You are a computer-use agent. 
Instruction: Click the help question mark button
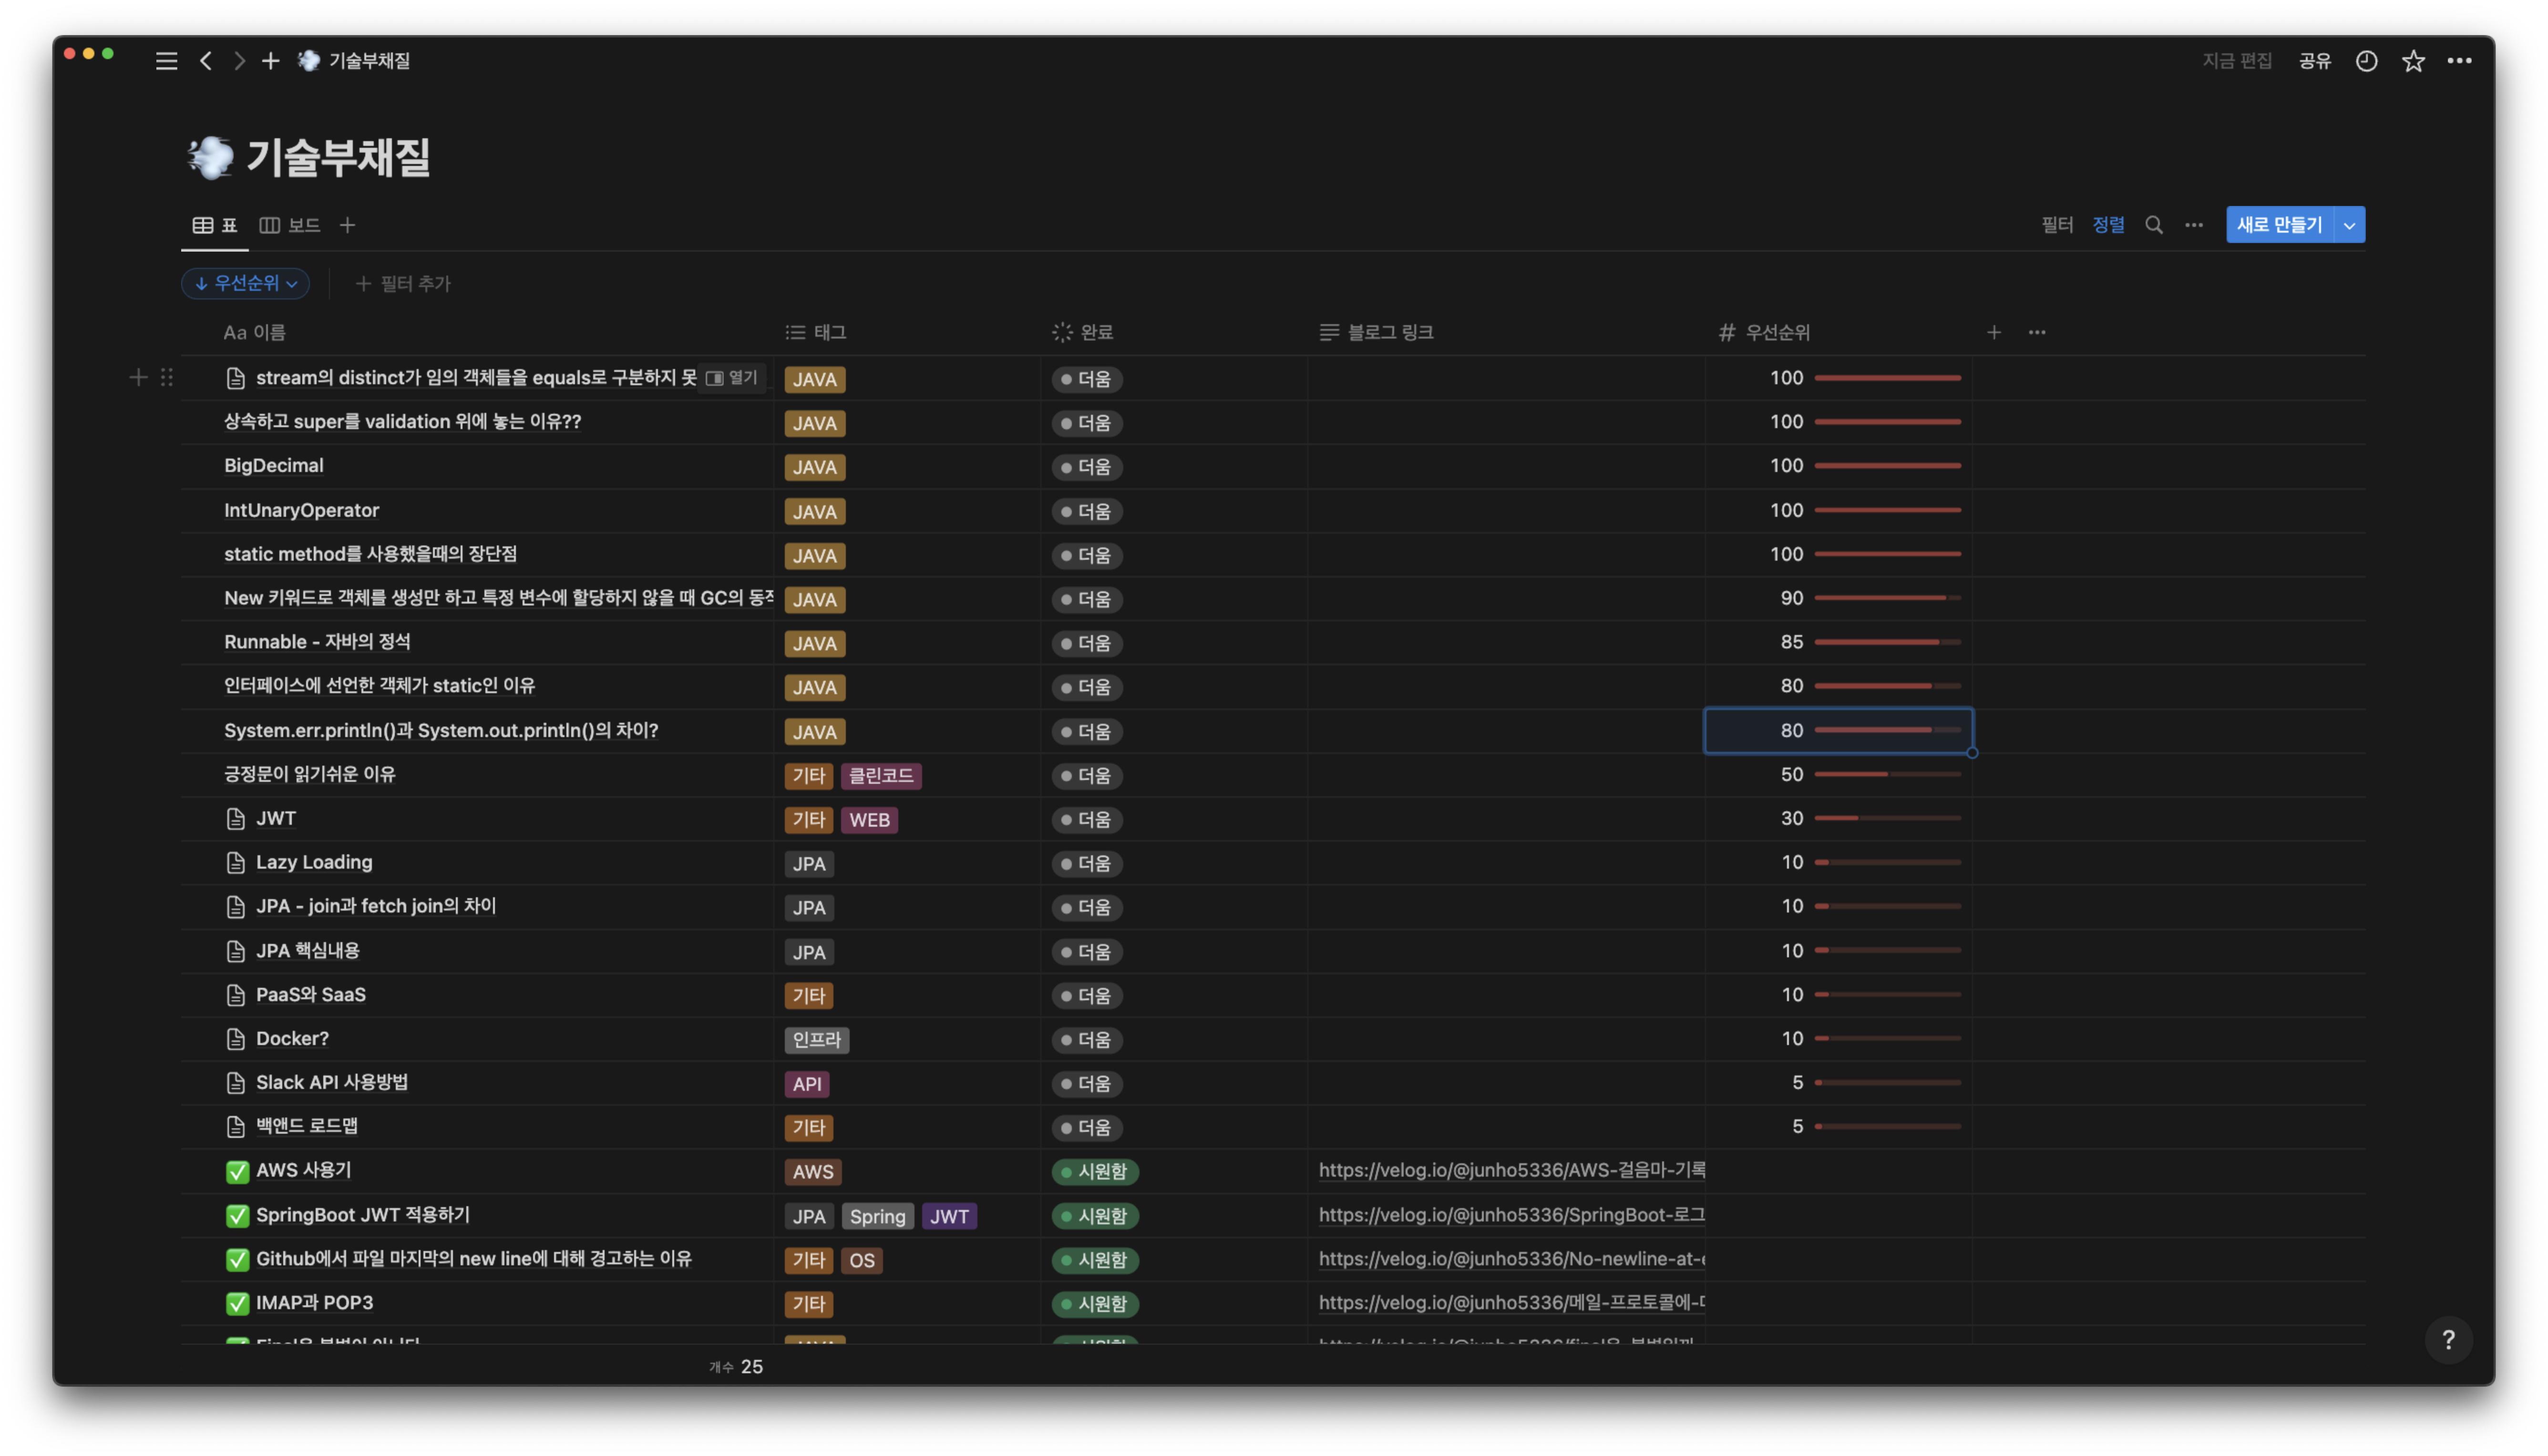(x=2448, y=1340)
